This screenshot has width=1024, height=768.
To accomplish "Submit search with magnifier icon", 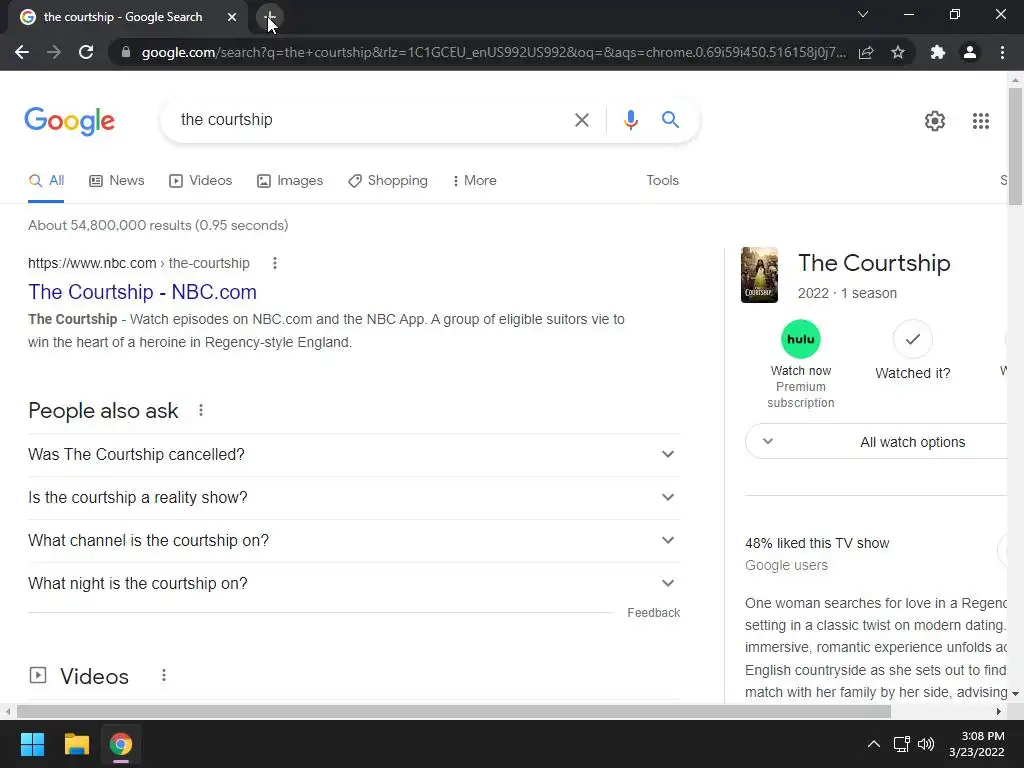I will coord(670,120).
